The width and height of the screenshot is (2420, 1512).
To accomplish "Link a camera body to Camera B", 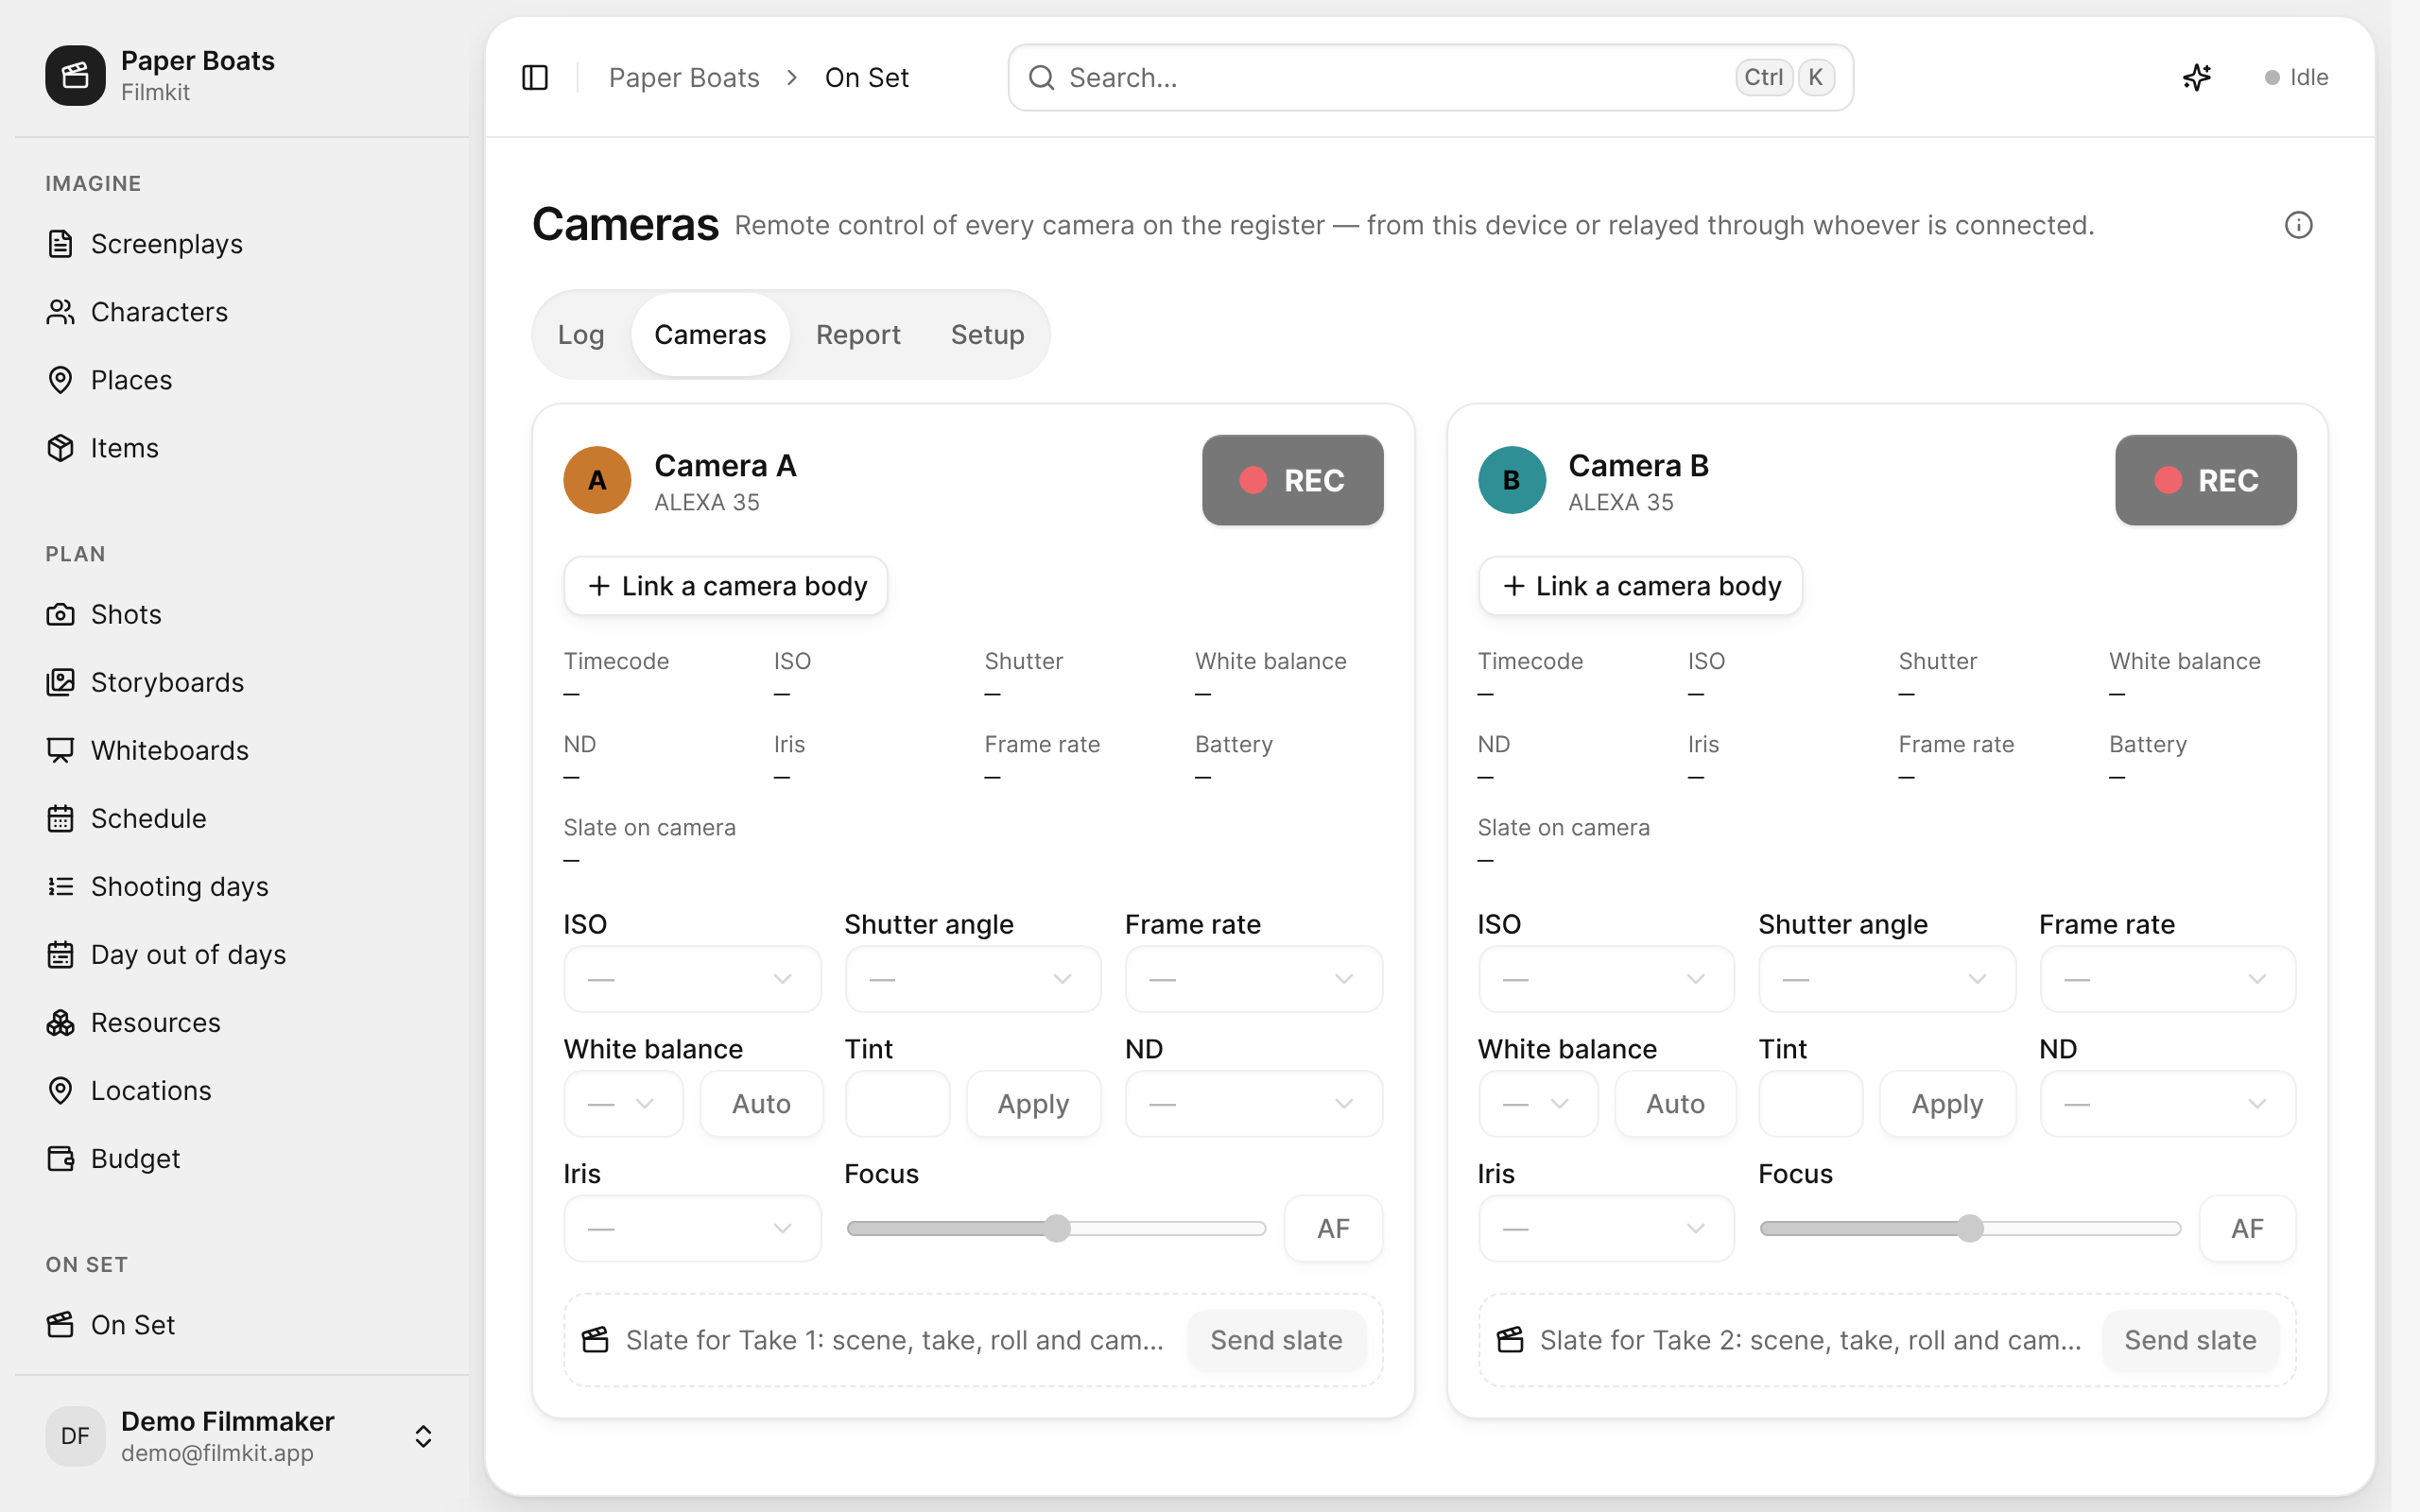I will [x=1640, y=585].
